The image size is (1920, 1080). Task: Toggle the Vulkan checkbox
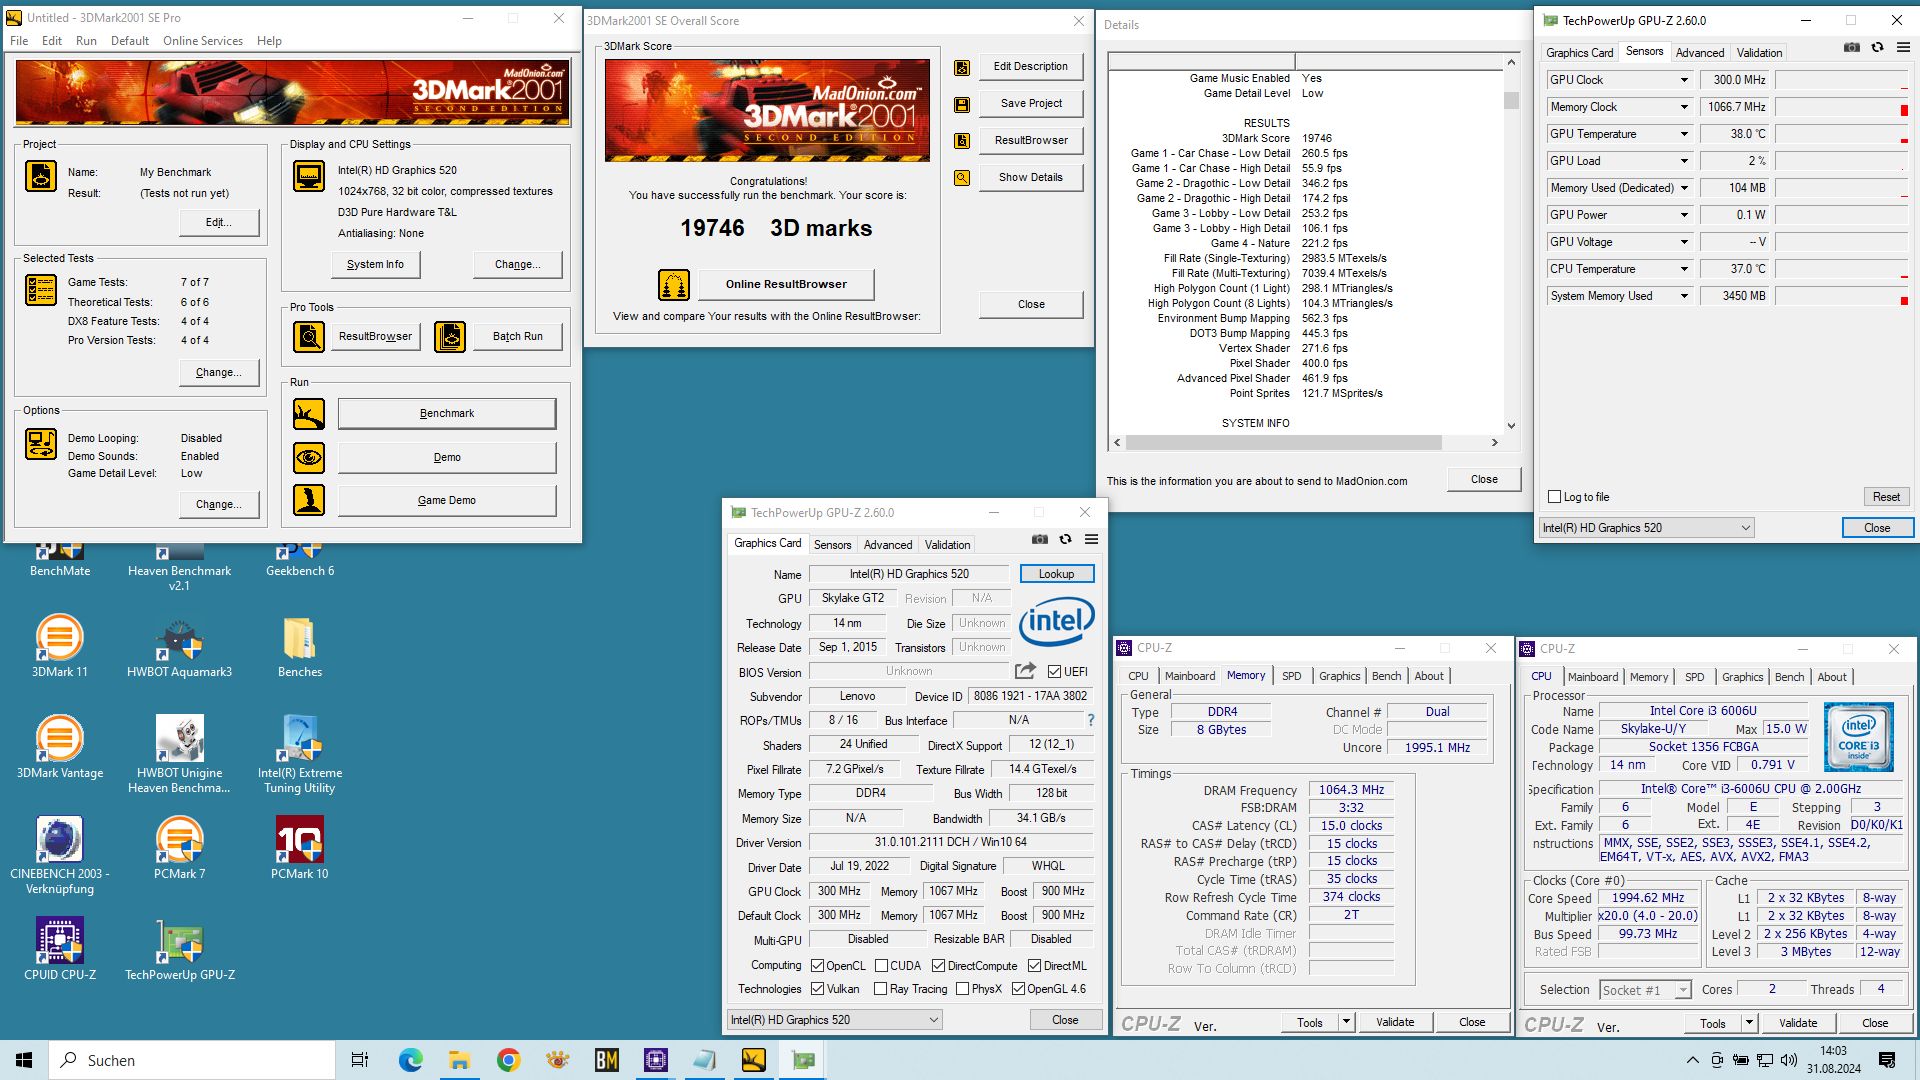[817, 989]
